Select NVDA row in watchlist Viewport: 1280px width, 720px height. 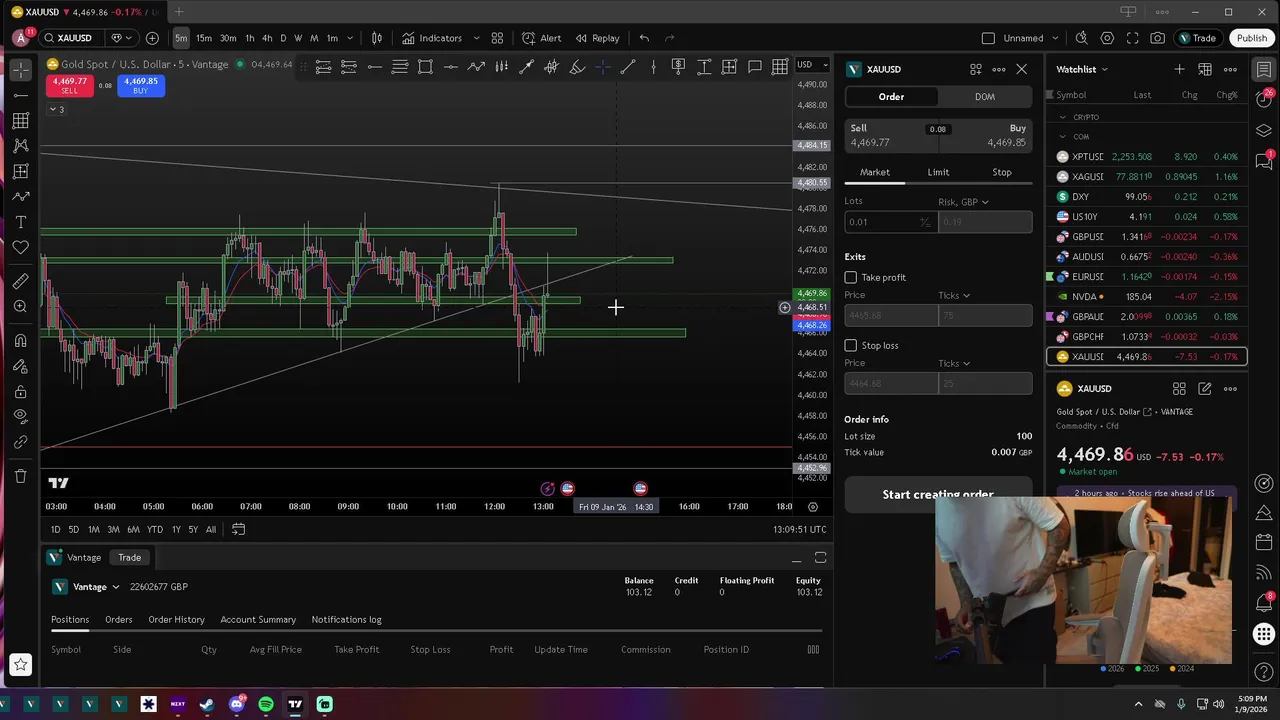(x=1146, y=297)
